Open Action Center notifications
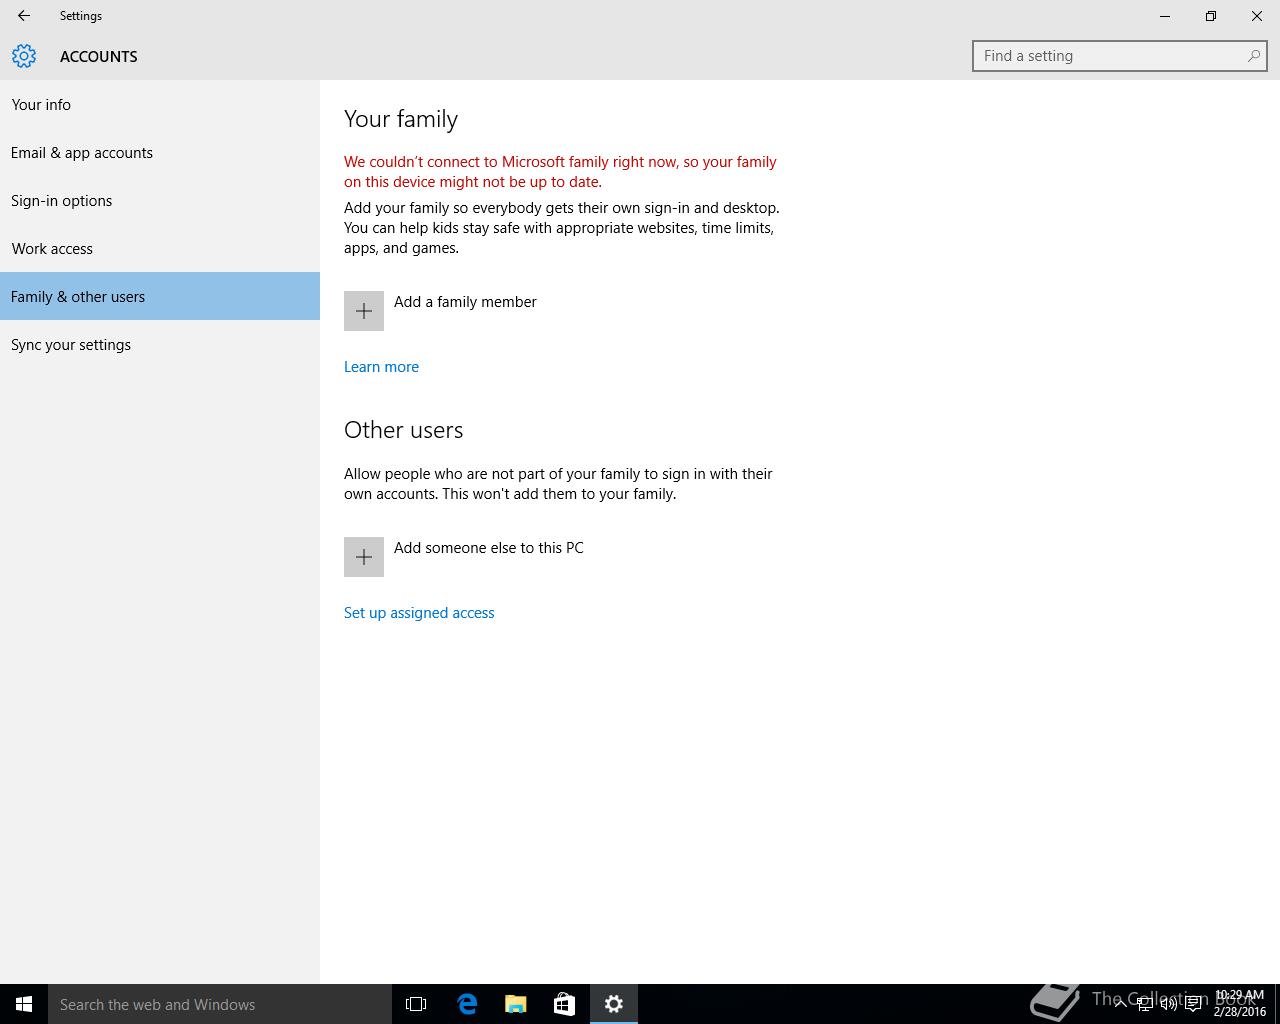The image size is (1280, 1024). click(x=1193, y=1004)
